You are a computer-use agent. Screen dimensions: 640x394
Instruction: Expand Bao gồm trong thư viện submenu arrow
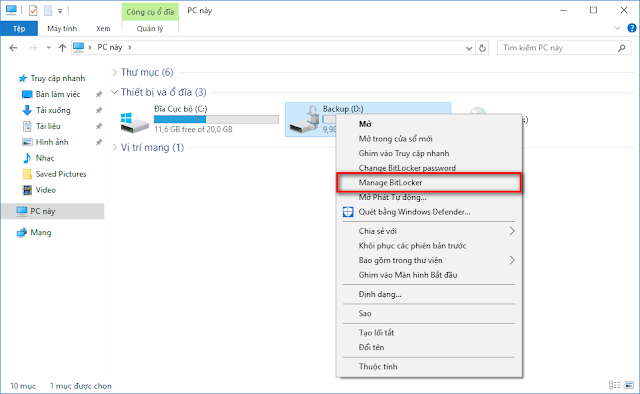tap(512, 260)
